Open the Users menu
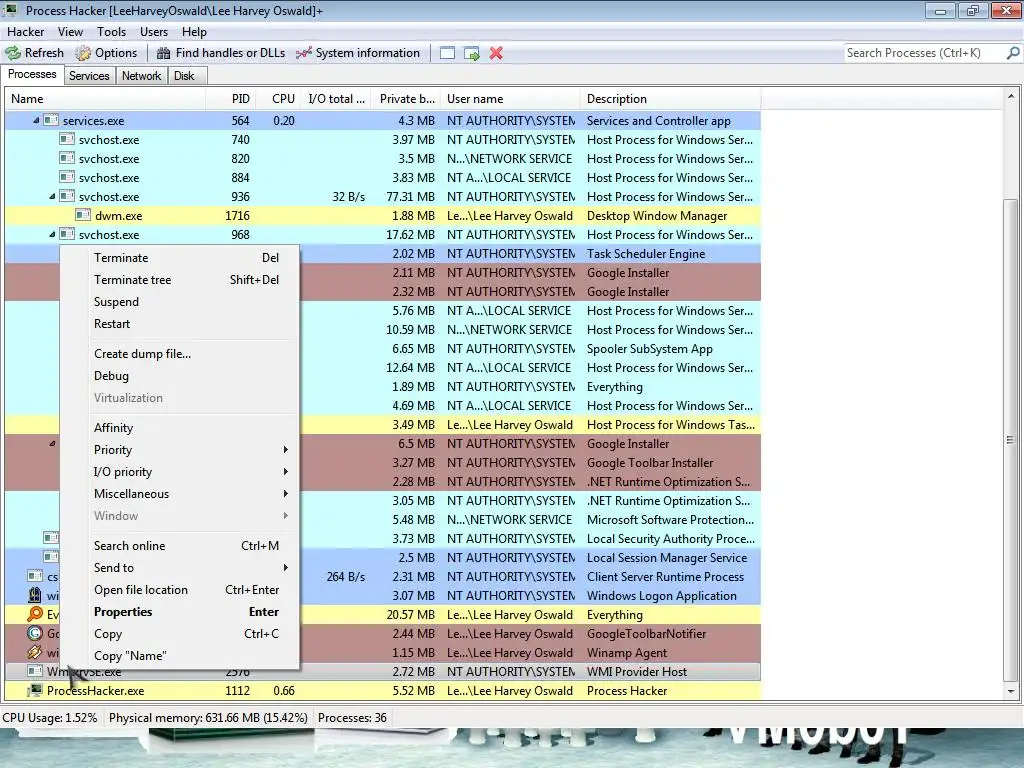This screenshot has height=768, width=1024. 153,31
